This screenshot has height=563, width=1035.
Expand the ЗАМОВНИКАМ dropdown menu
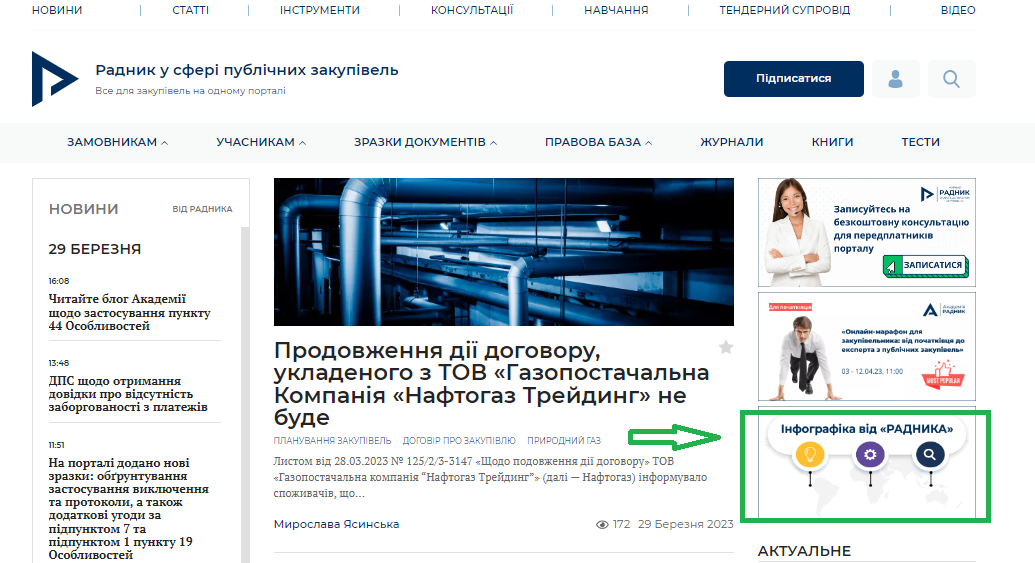117,142
